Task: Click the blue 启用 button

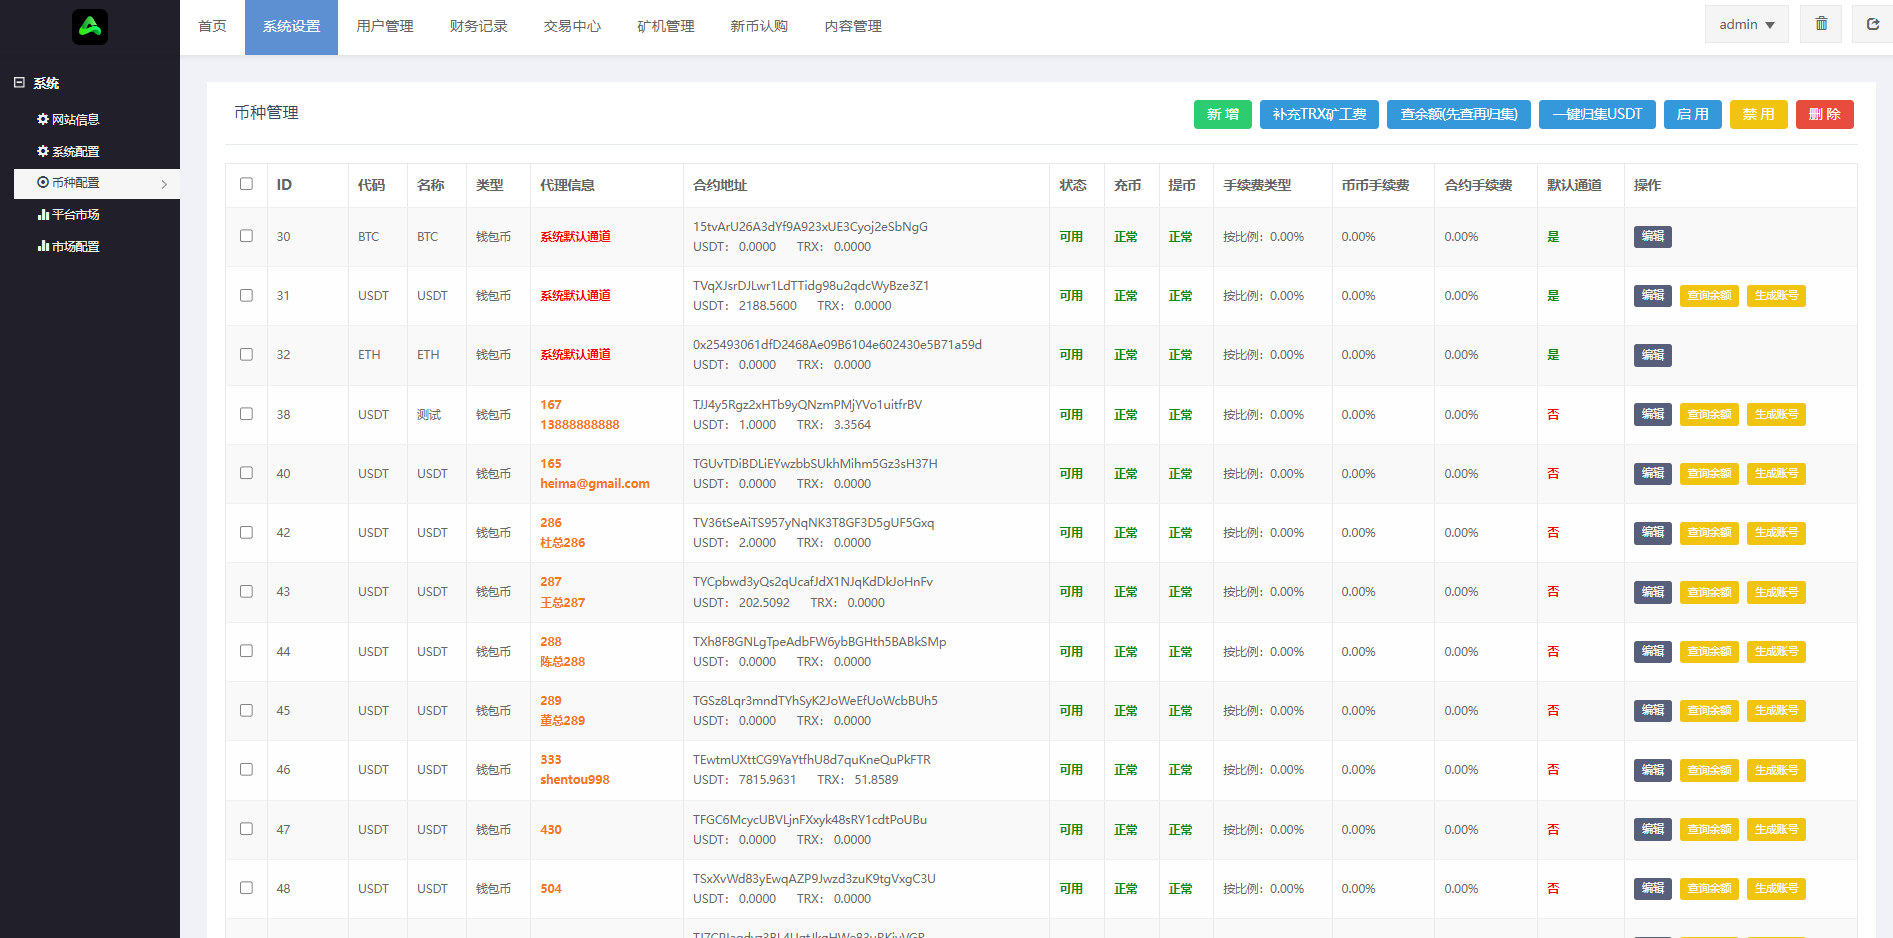Action: click(x=1693, y=114)
